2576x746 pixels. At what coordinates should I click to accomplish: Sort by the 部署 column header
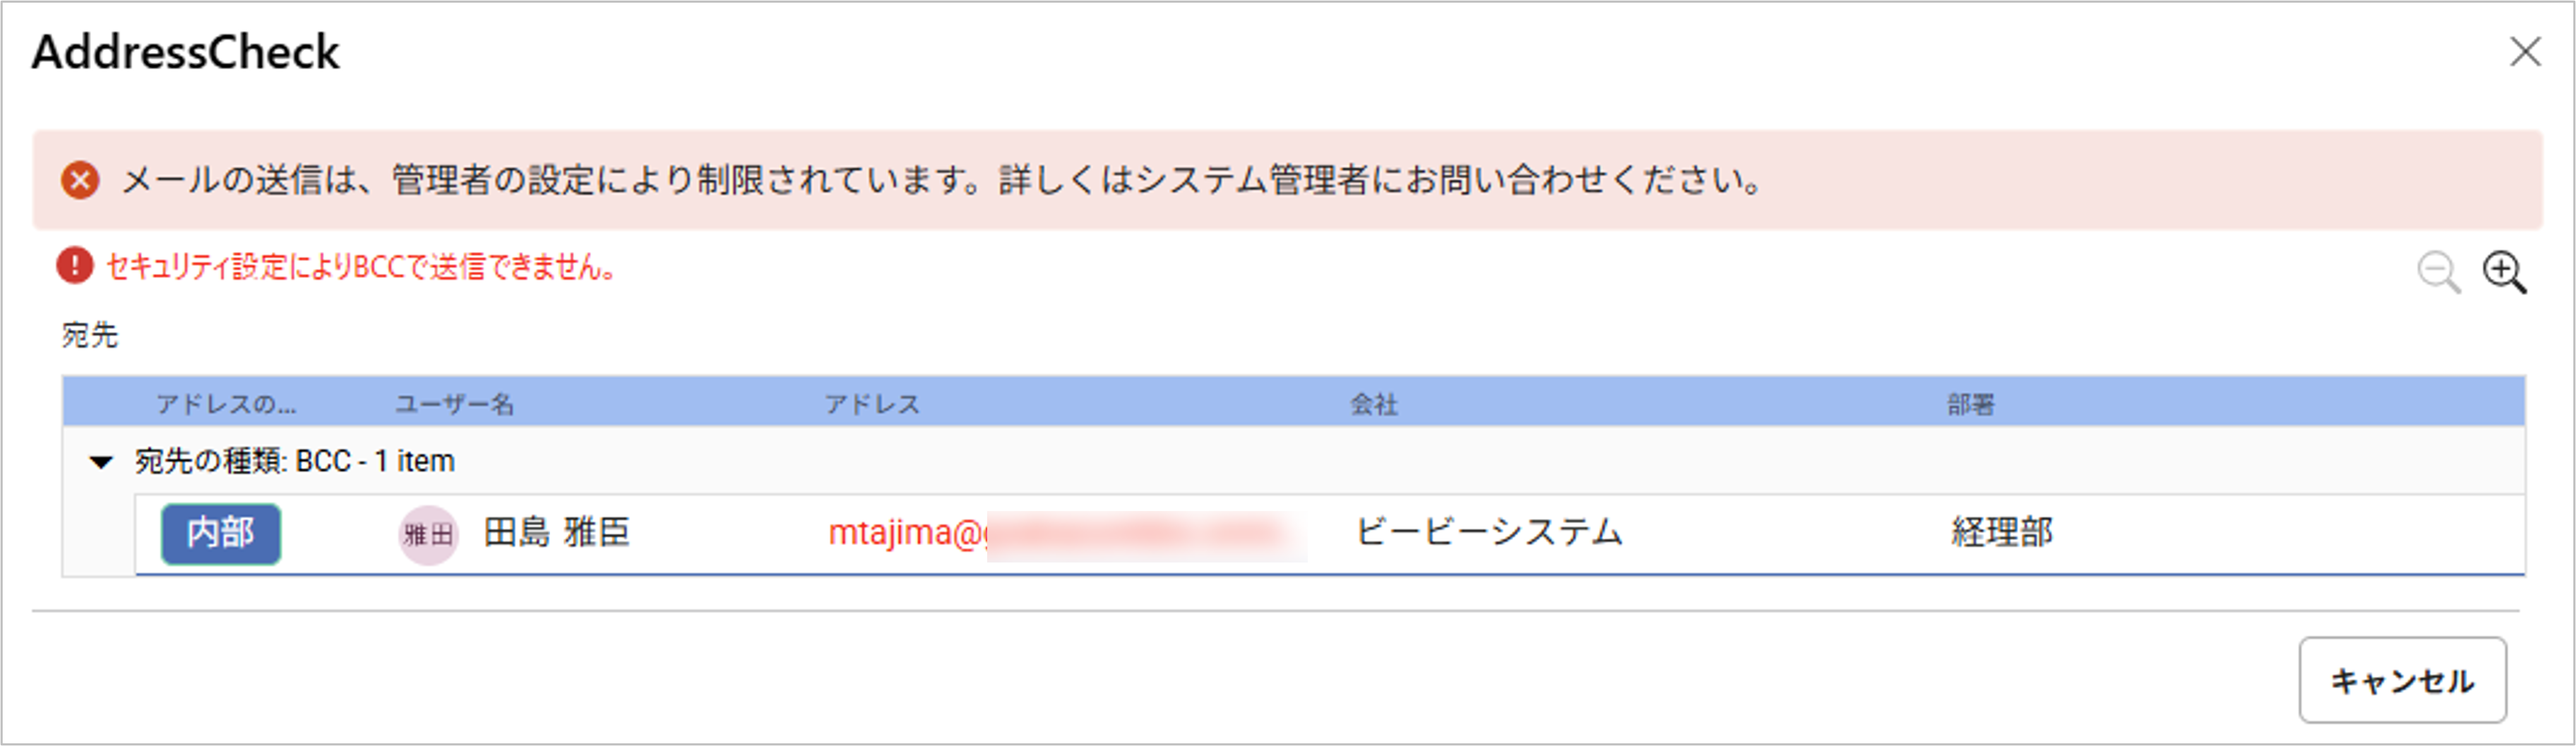[x=1971, y=404]
